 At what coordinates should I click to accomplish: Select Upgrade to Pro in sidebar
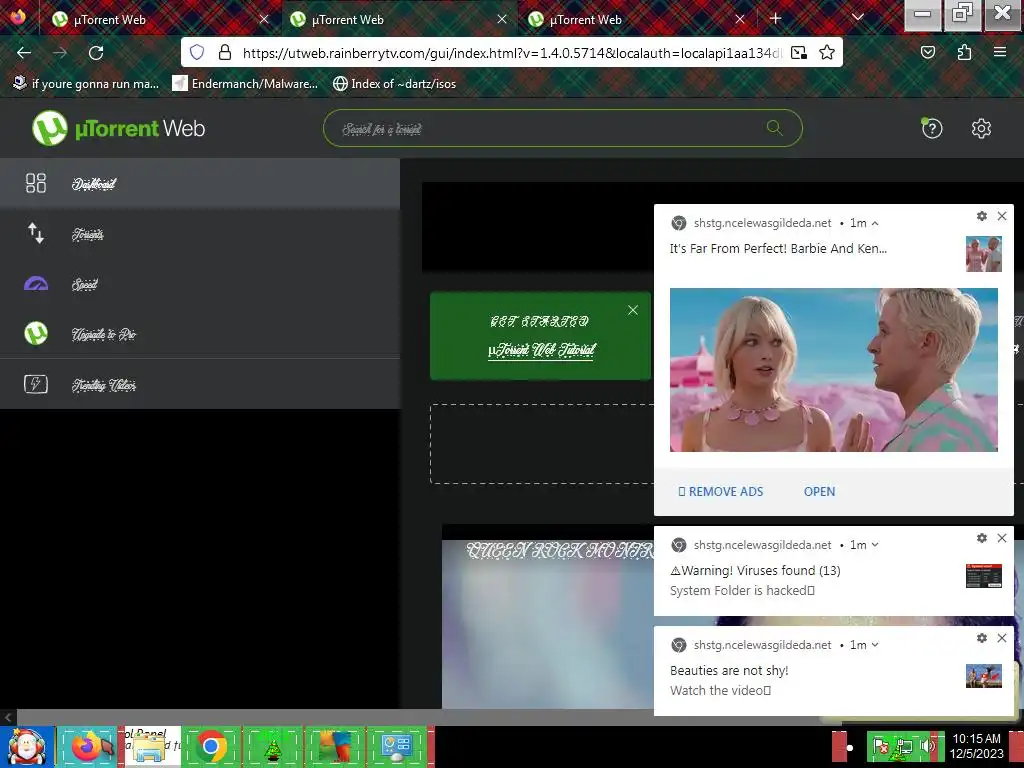(200, 334)
